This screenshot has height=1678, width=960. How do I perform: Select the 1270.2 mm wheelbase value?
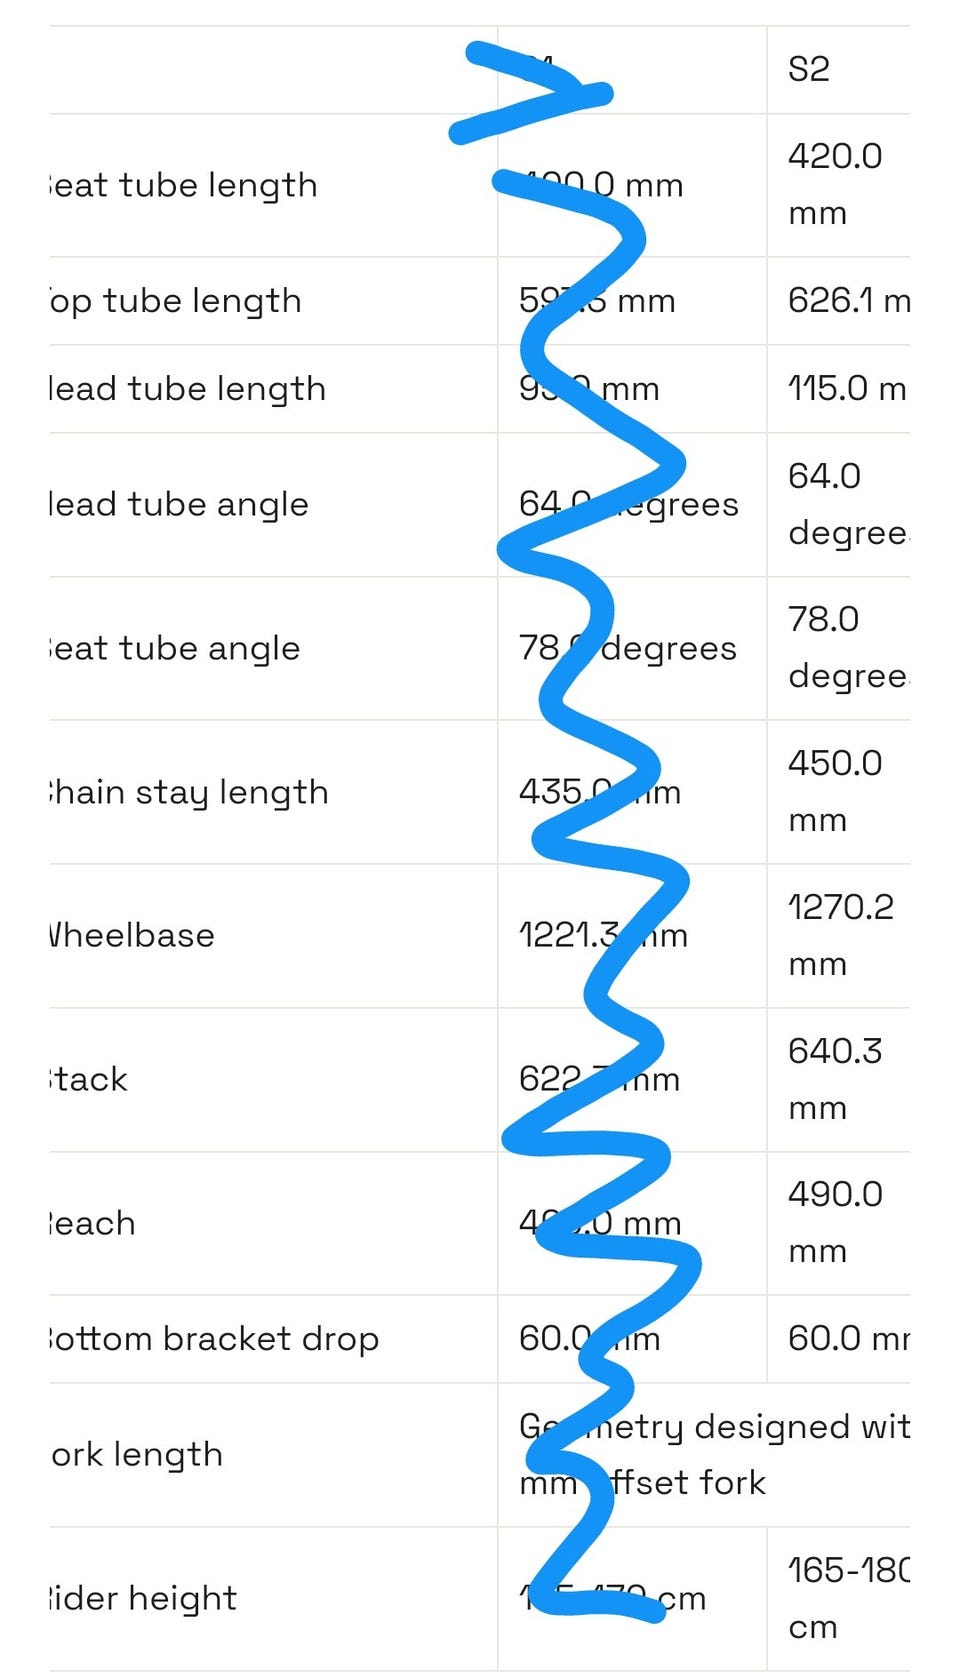point(840,935)
